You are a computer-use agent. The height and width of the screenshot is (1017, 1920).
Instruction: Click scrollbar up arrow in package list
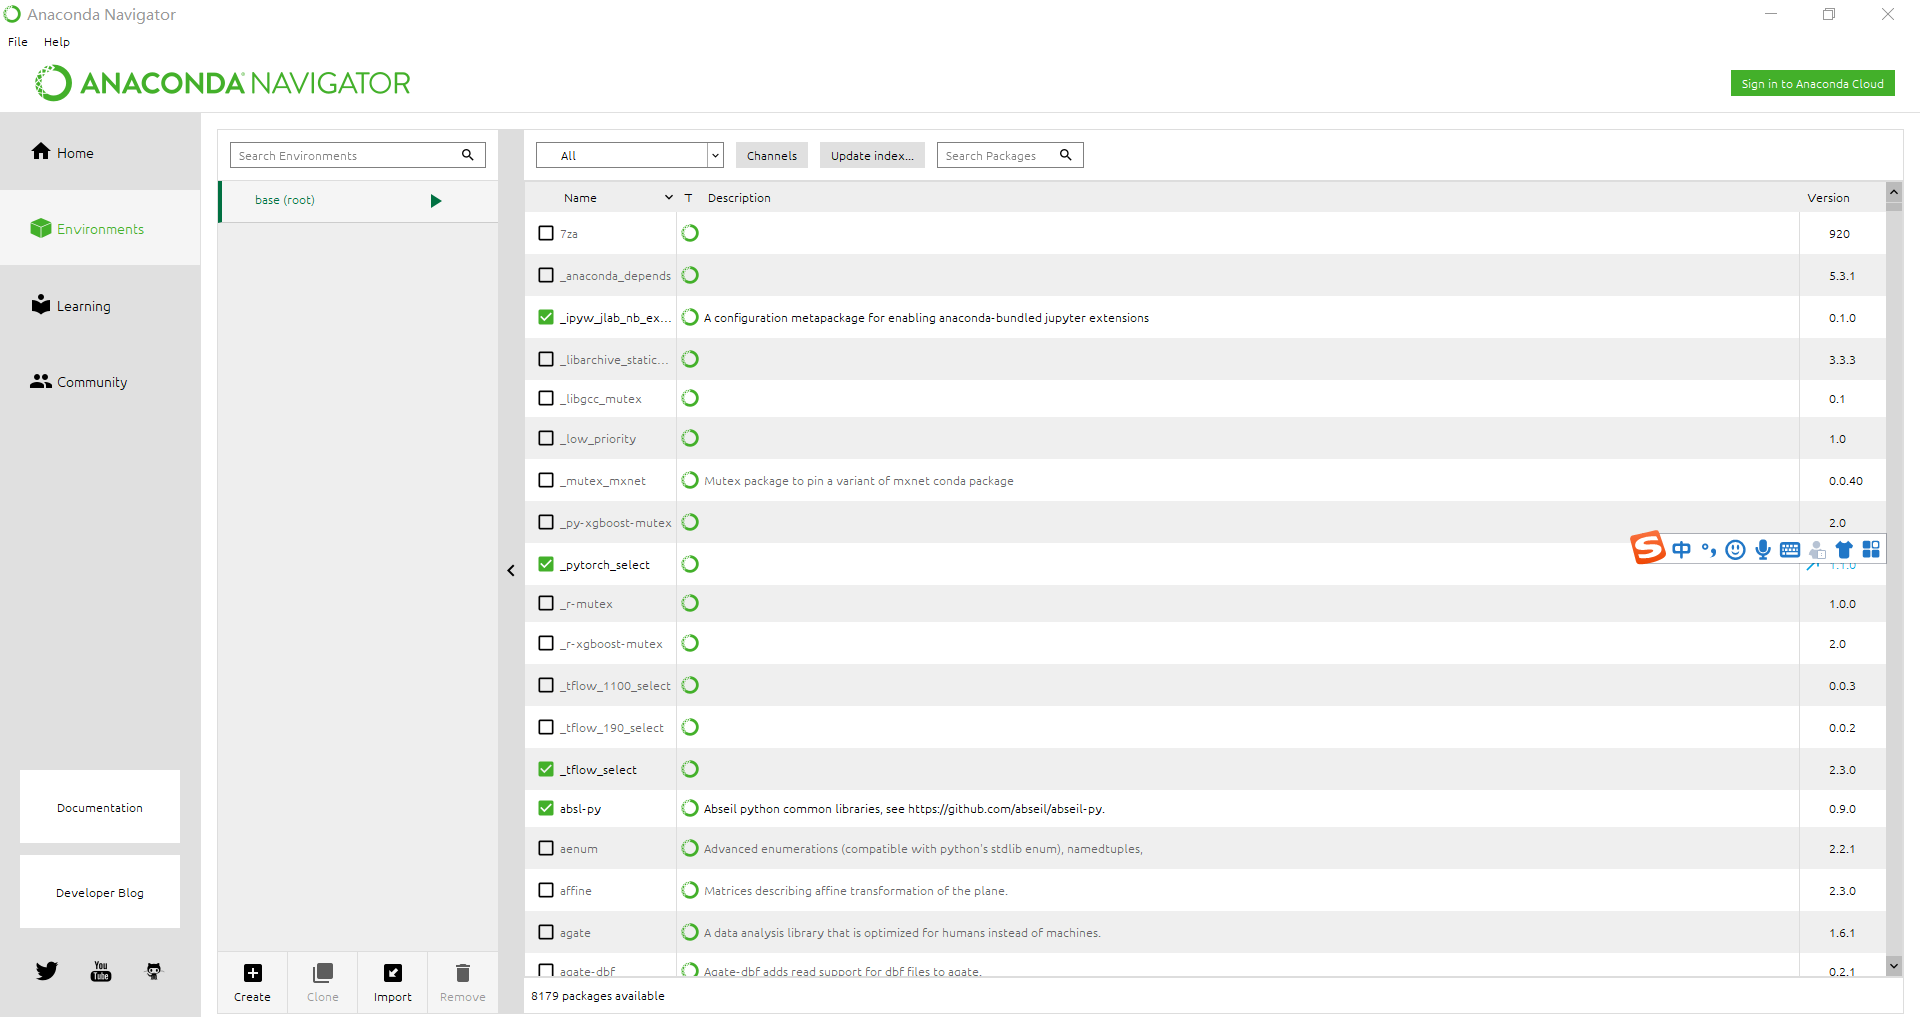coord(1894,191)
